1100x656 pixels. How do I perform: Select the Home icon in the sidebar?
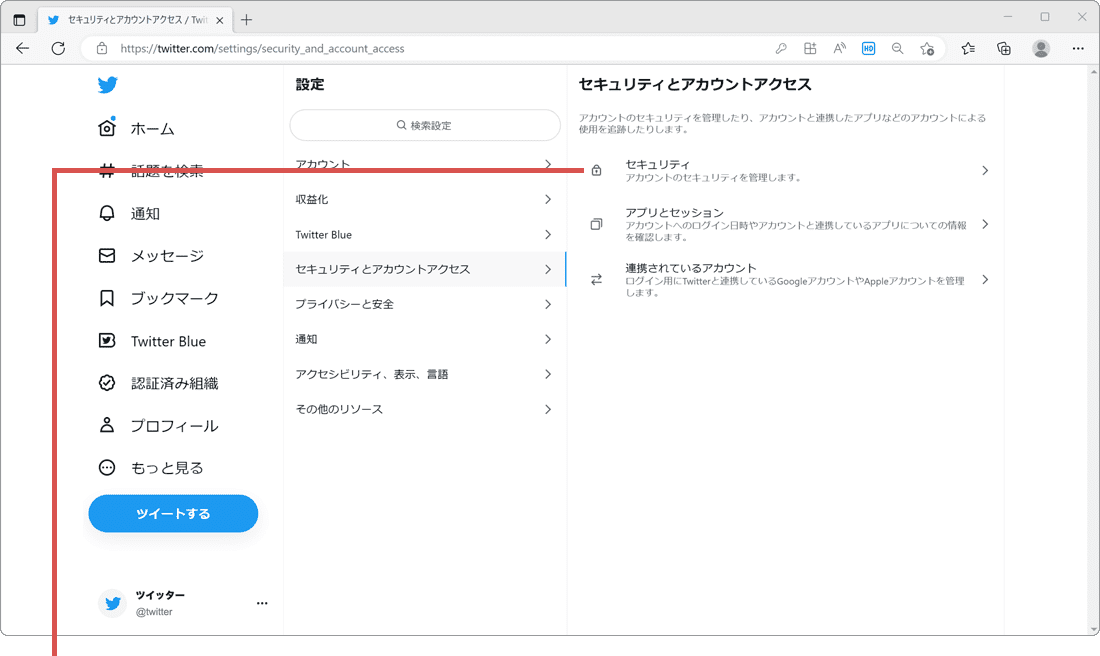coord(107,128)
